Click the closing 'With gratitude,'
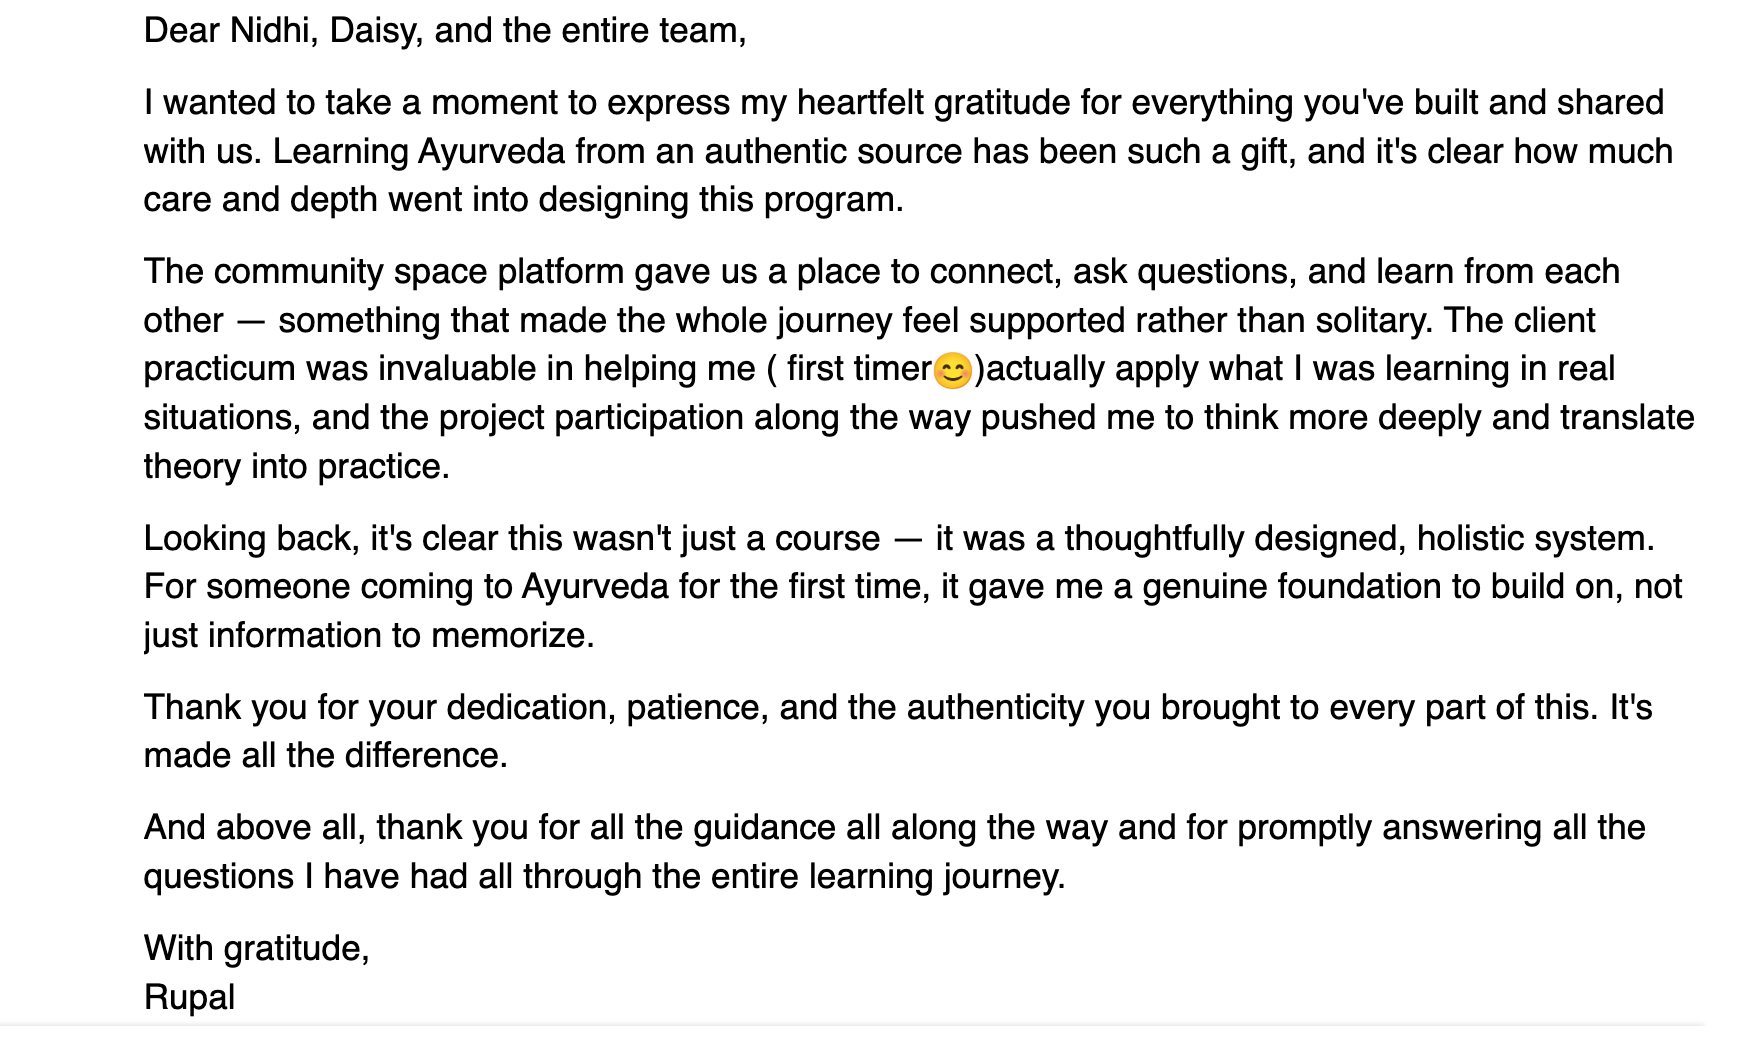The width and height of the screenshot is (1738, 1042). click(x=257, y=949)
